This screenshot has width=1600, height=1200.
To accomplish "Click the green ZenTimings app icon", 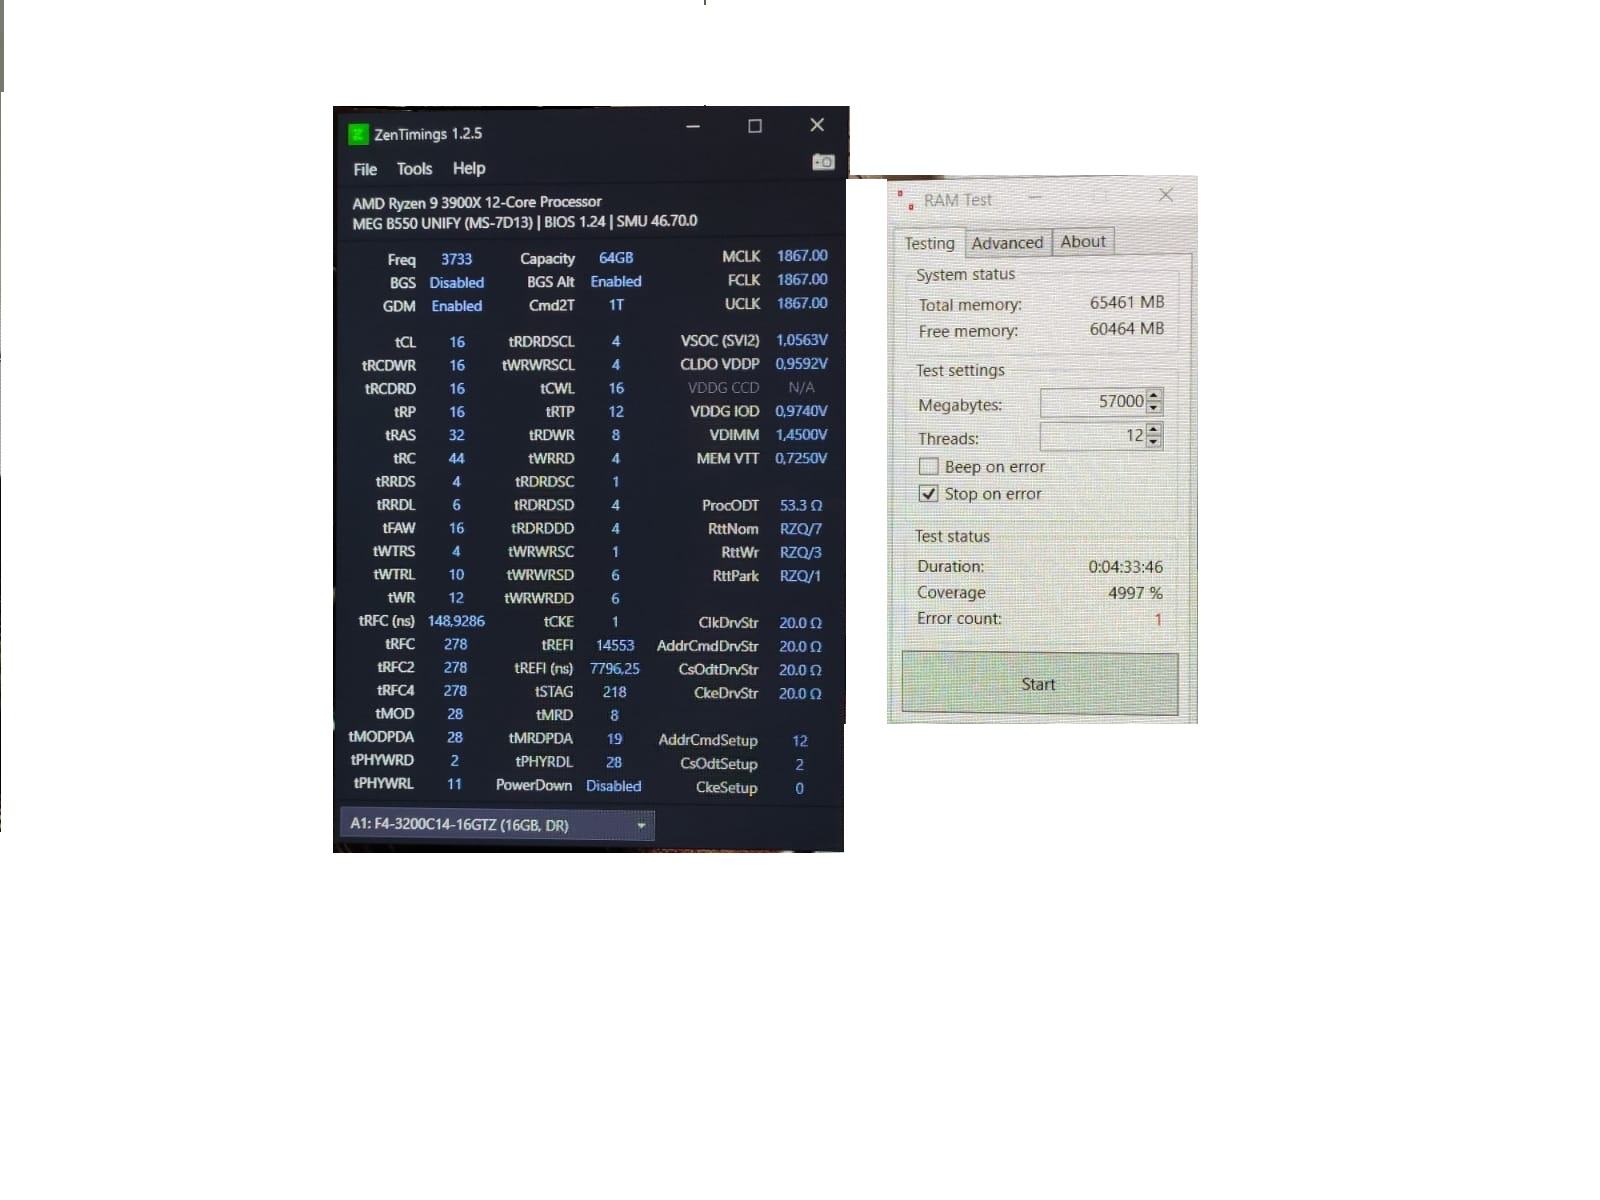I will (358, 134).
